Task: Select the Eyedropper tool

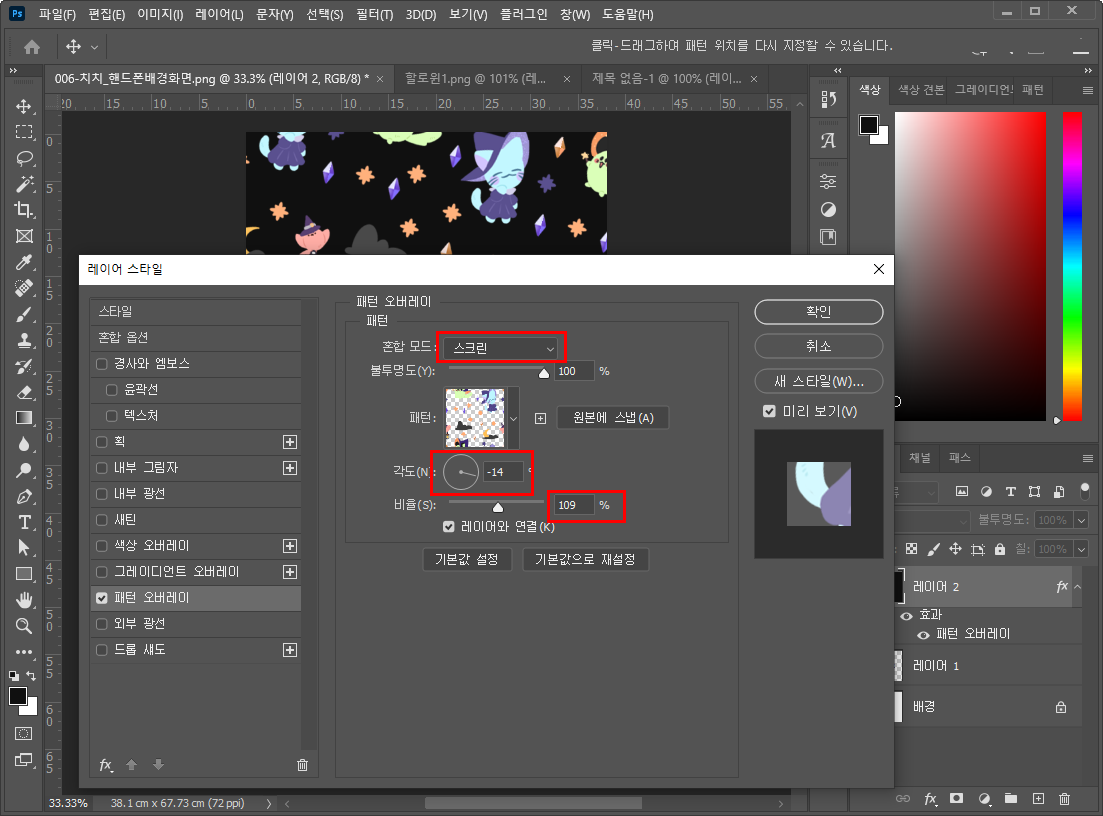Action: (24, 262)
